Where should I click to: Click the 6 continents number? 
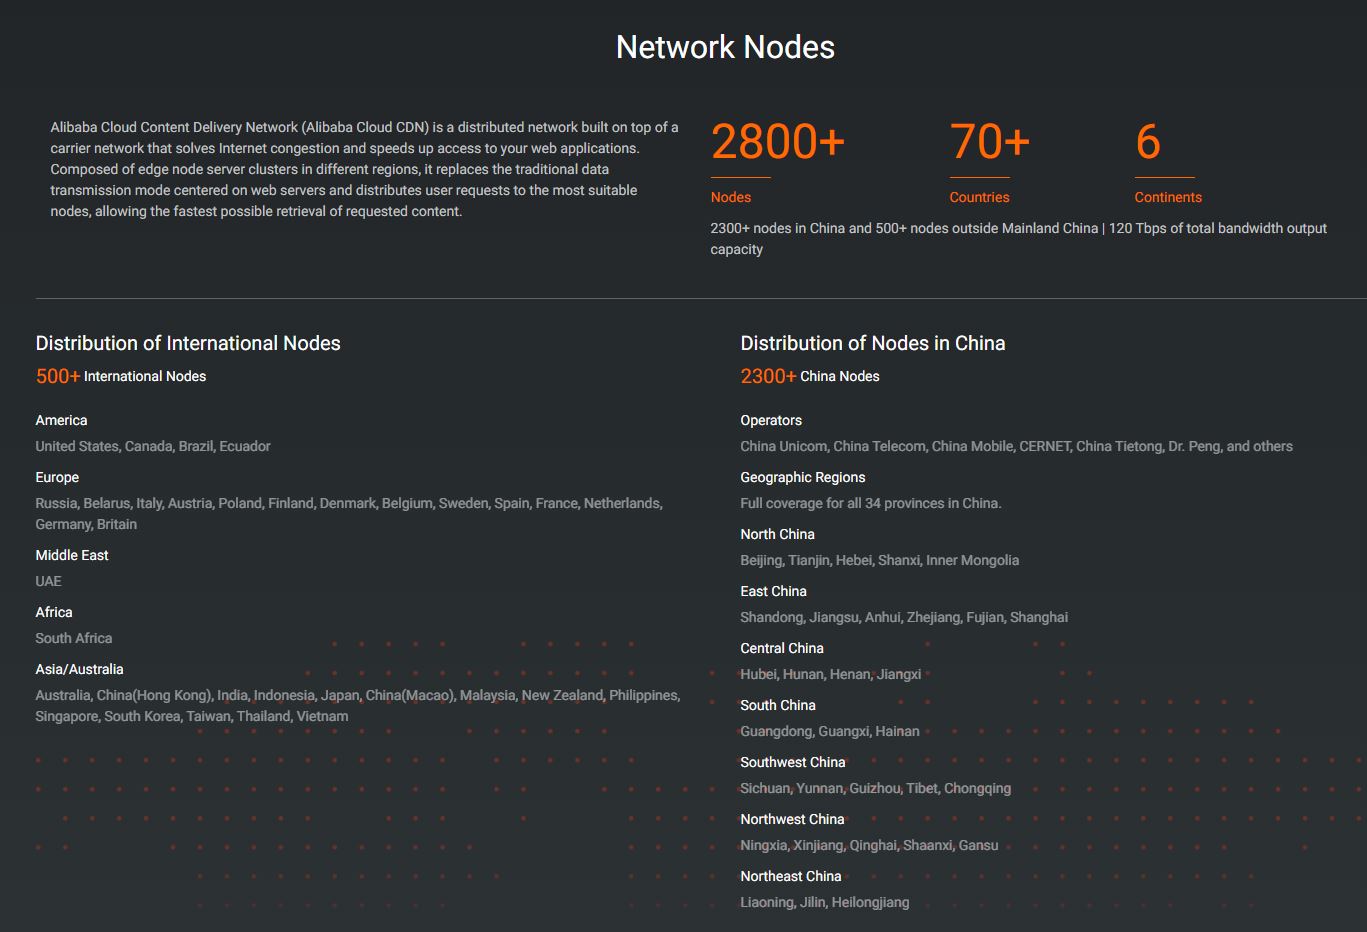click(1147, 142)
